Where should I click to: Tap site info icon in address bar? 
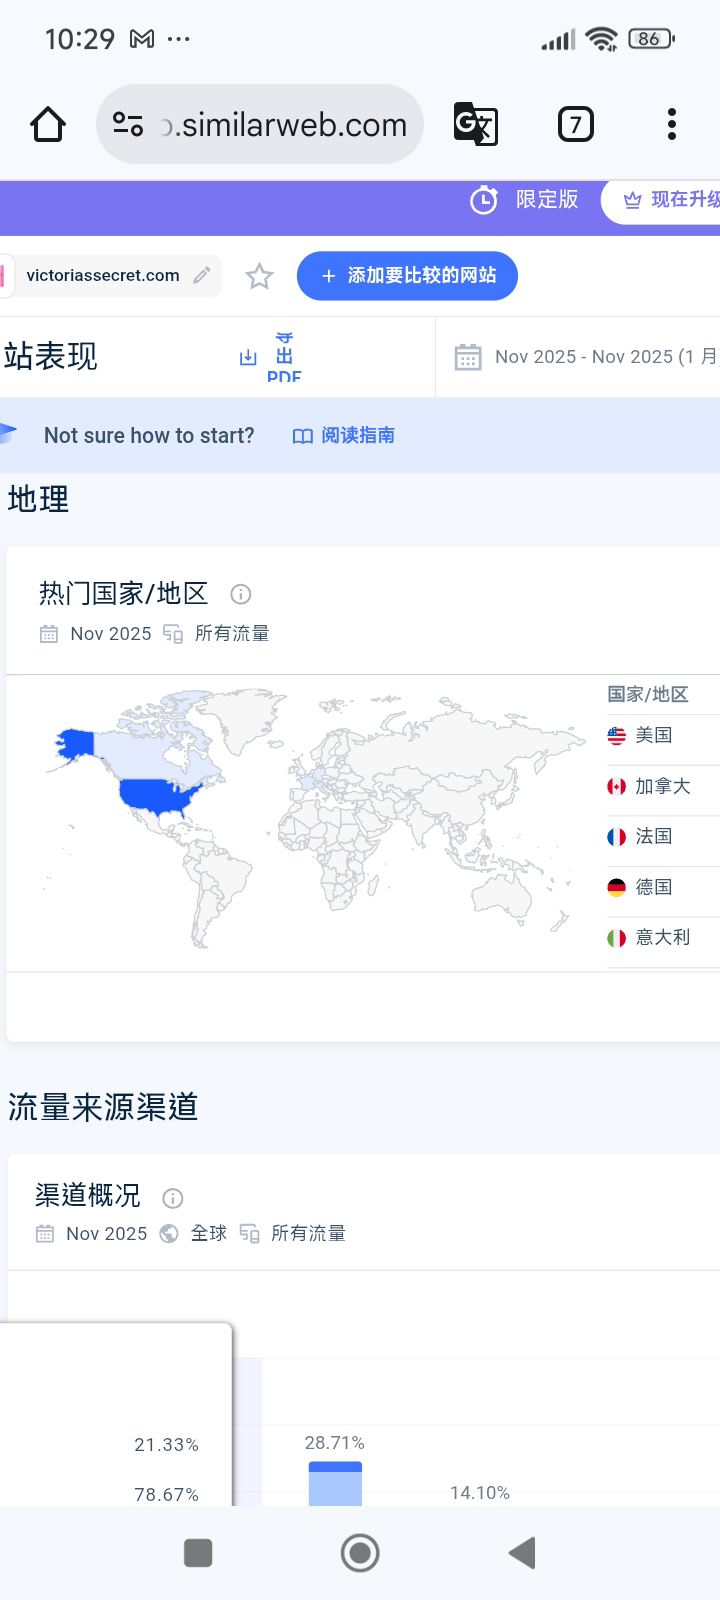[128, 125]
